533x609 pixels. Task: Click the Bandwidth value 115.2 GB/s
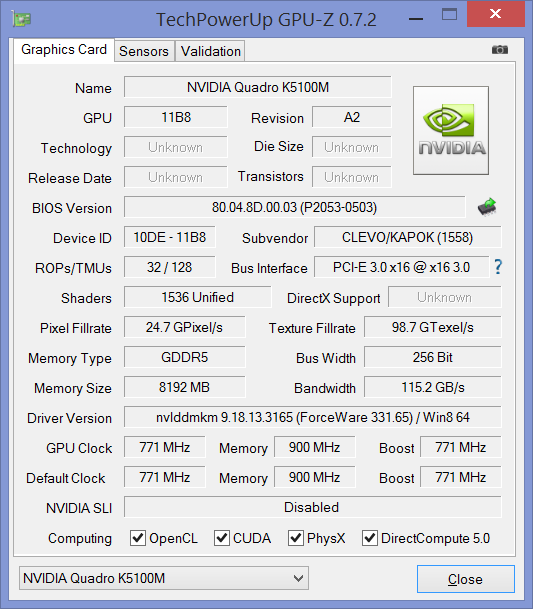coord(433,387)
